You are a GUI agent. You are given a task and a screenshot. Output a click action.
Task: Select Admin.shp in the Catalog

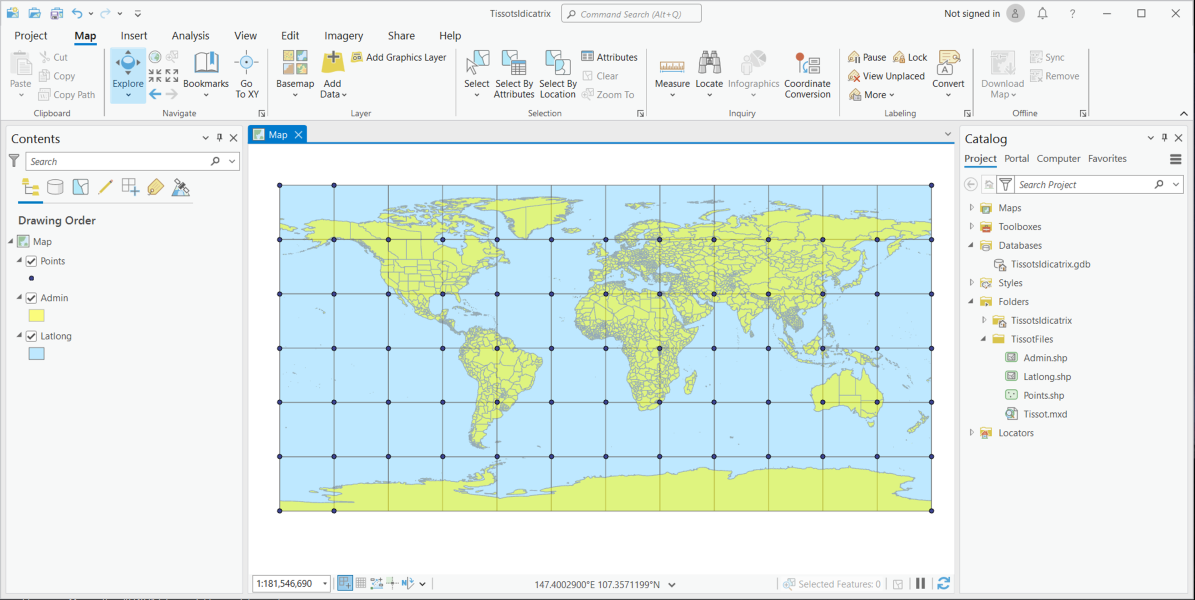pyautogui.click(x=1045, y=358)
